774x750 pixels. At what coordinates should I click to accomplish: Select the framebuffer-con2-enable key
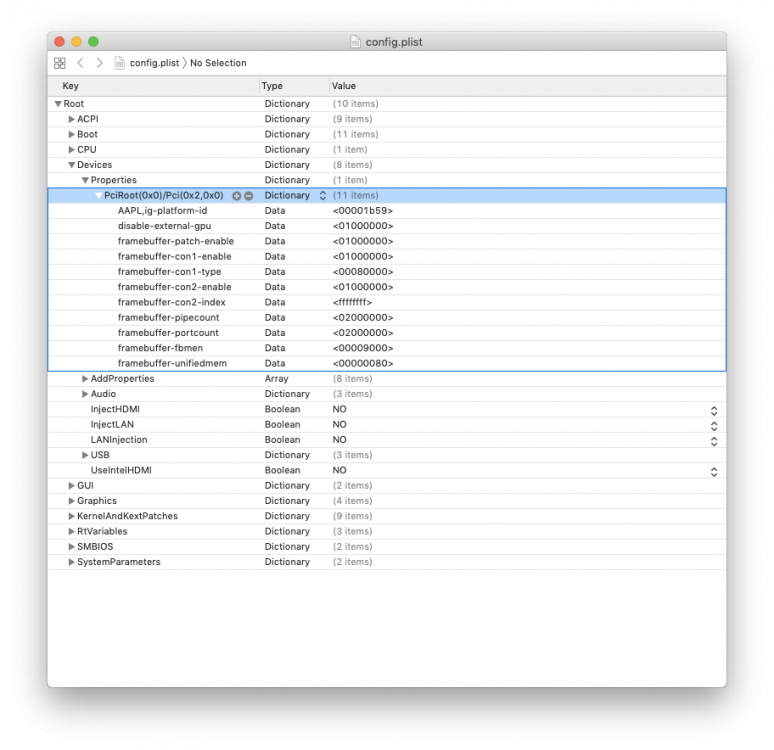coord(174,287)
